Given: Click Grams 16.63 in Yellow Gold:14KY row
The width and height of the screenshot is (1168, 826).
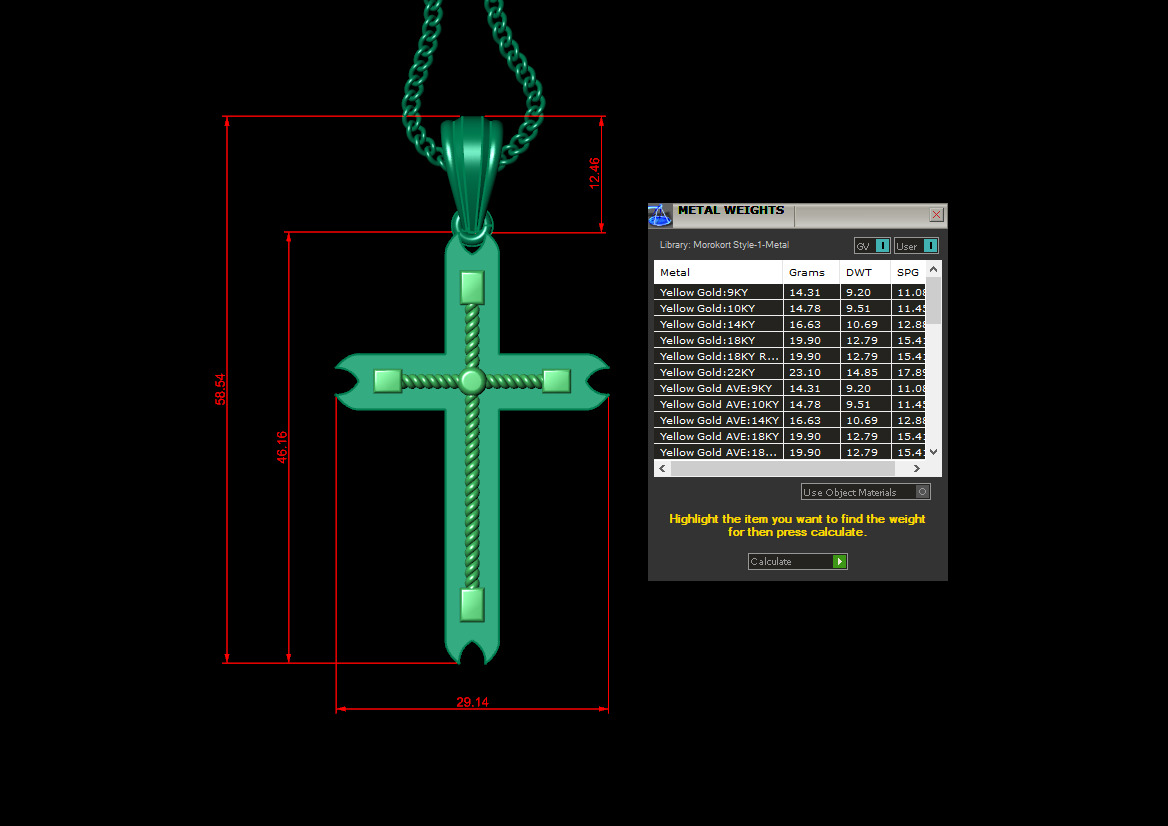Looking at the screenshot, I should 804,324.
